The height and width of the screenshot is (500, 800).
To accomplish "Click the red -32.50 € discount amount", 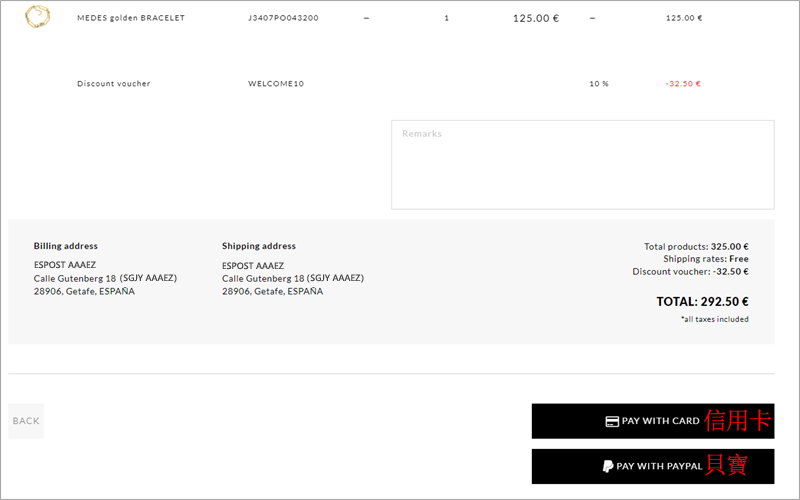I will pyautogui.click(x=683, y=84).
